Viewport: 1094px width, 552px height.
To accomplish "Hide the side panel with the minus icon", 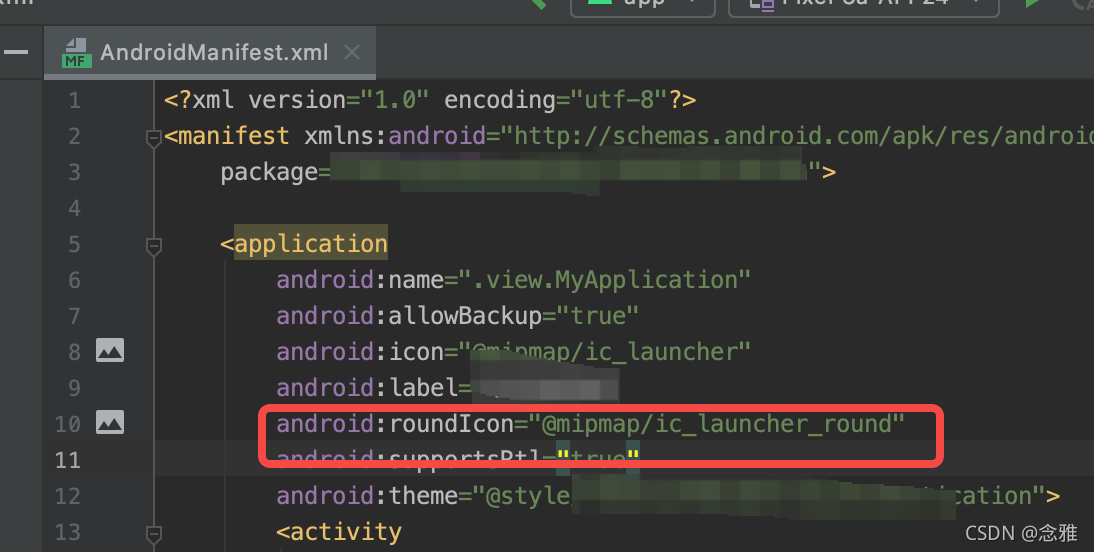I will [x=15, y=52].
